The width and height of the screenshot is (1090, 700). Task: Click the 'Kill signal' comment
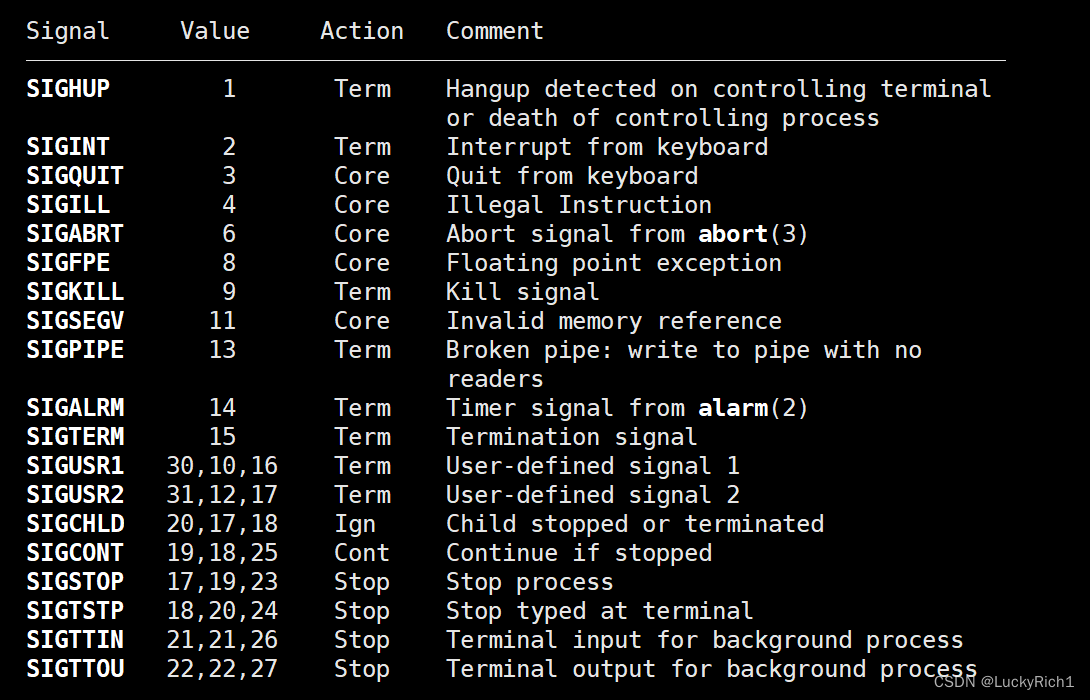coord(522,293)
